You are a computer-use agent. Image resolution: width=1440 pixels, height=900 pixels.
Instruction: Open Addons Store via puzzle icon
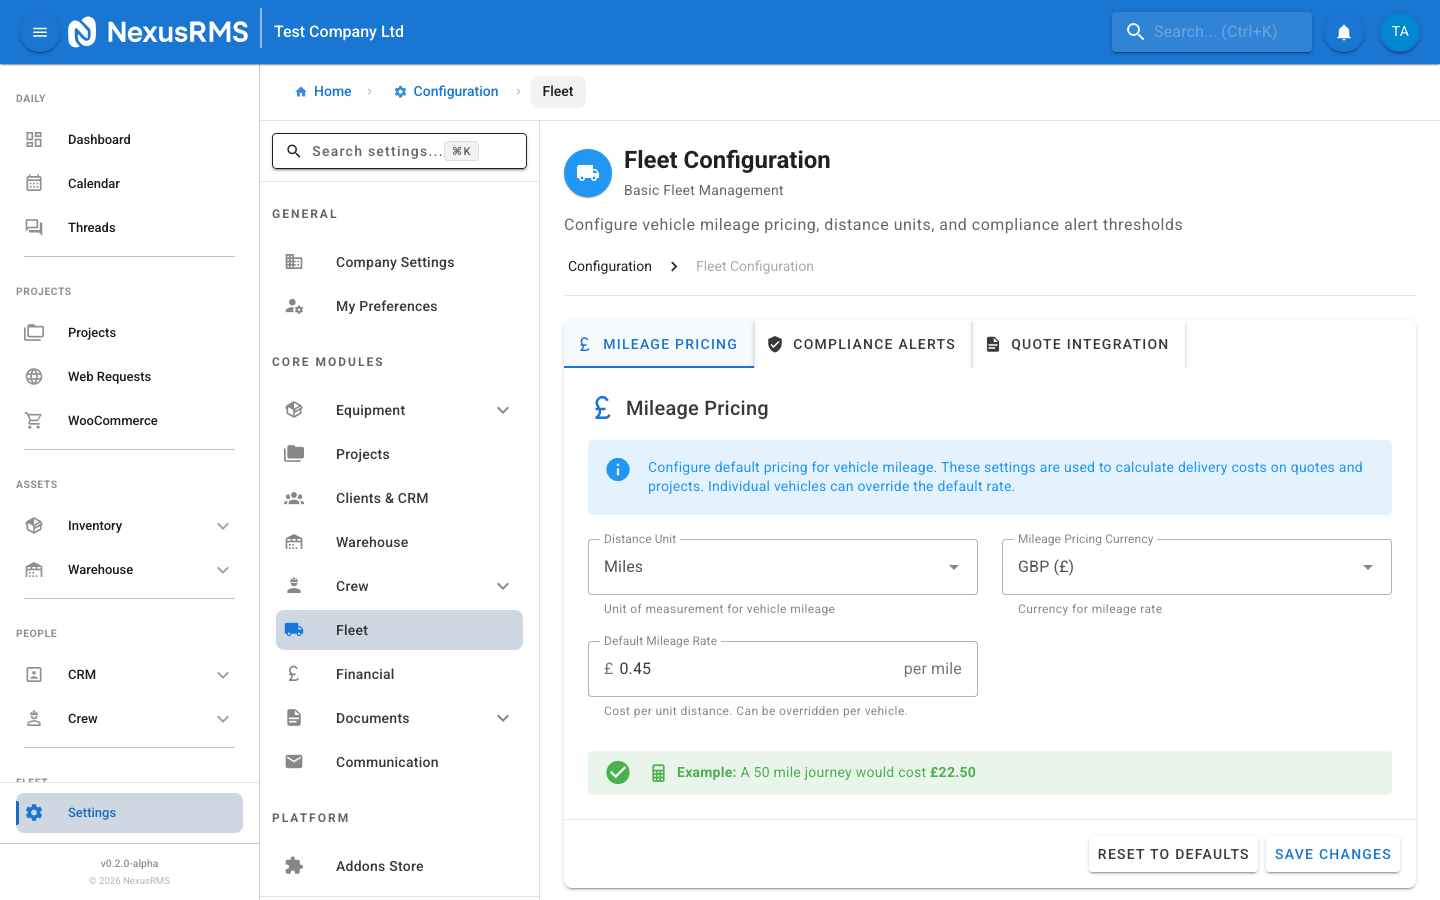[293, 865]
